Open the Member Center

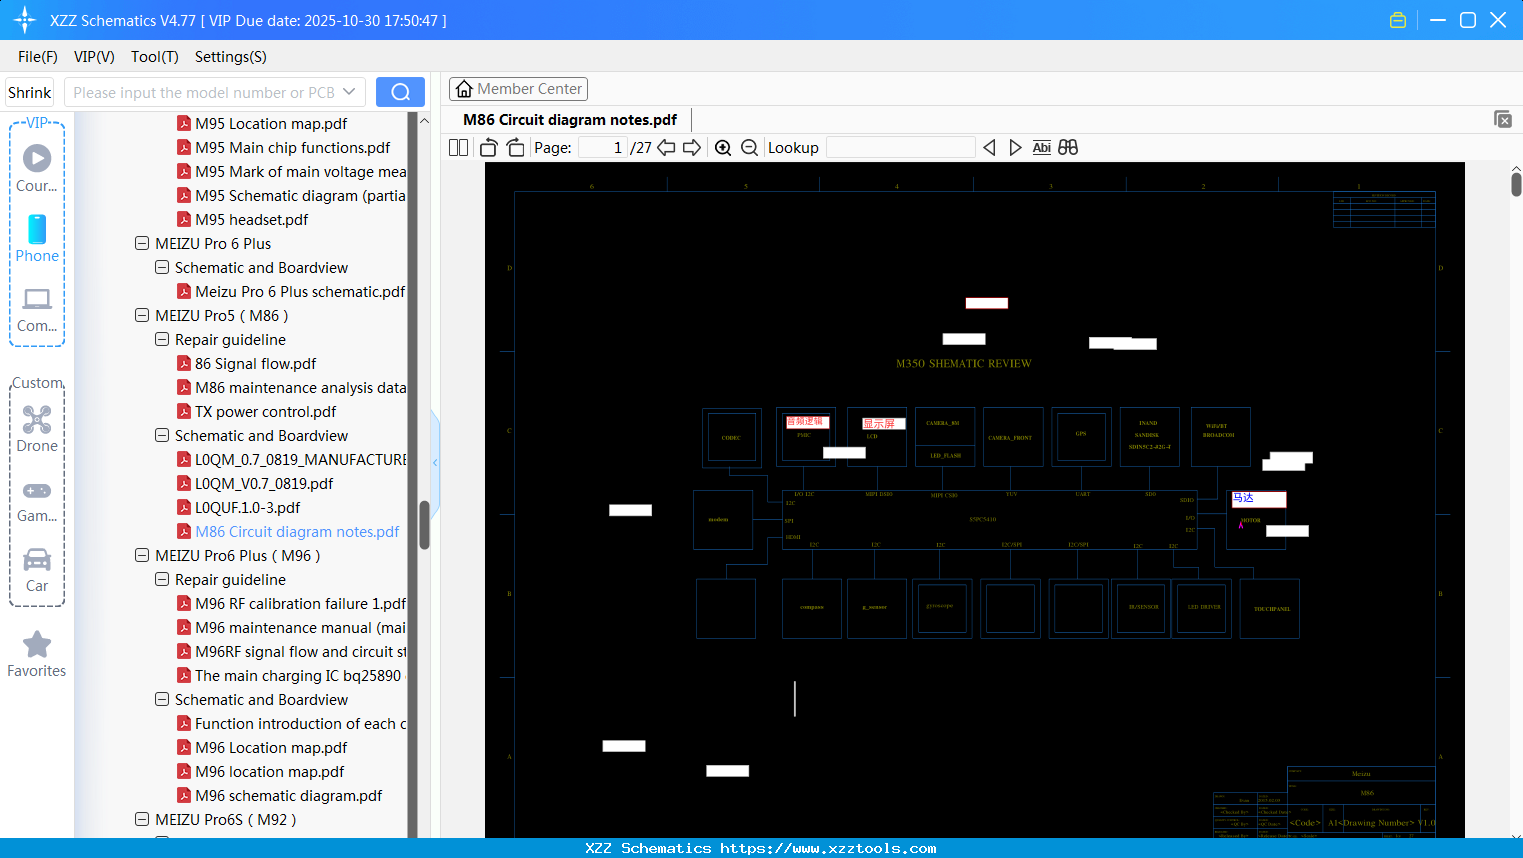pos(518,89)
